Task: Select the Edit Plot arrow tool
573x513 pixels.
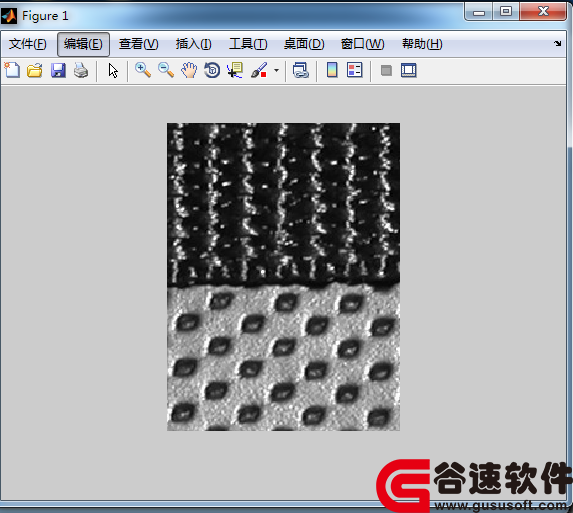Action: click(113, 70)
